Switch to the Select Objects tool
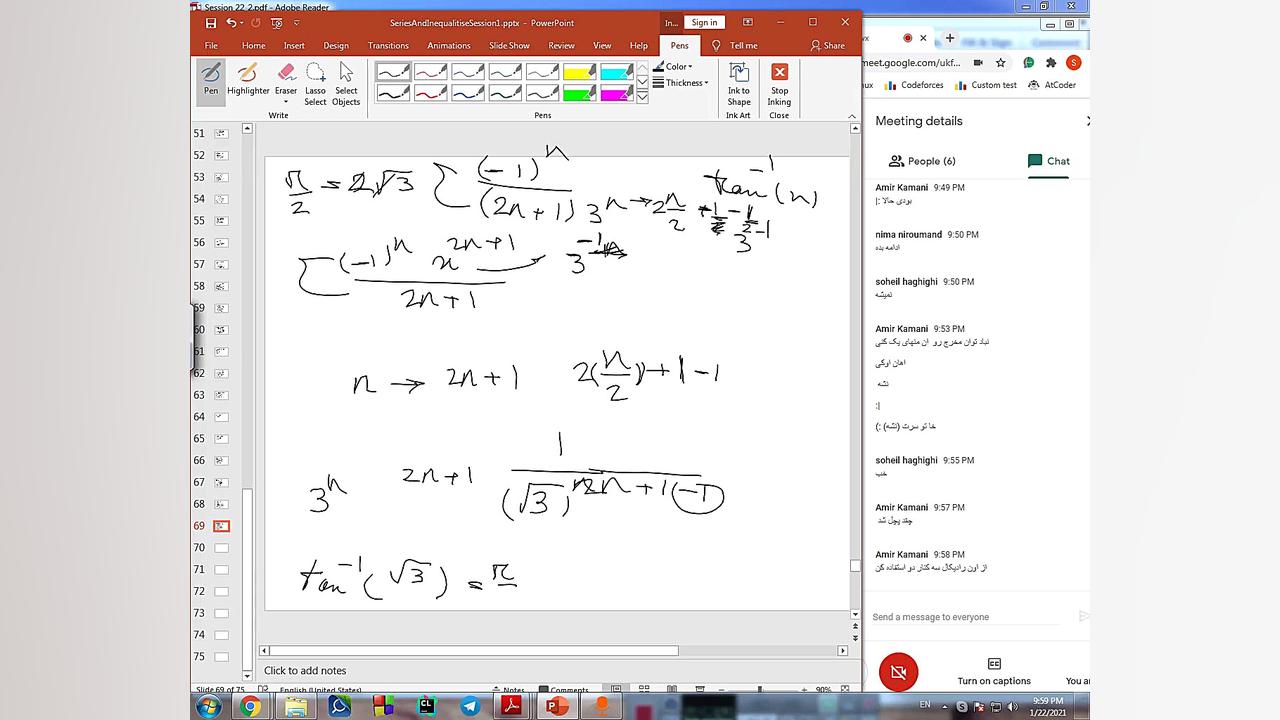 pyautogui.click(x=346, y=83)
